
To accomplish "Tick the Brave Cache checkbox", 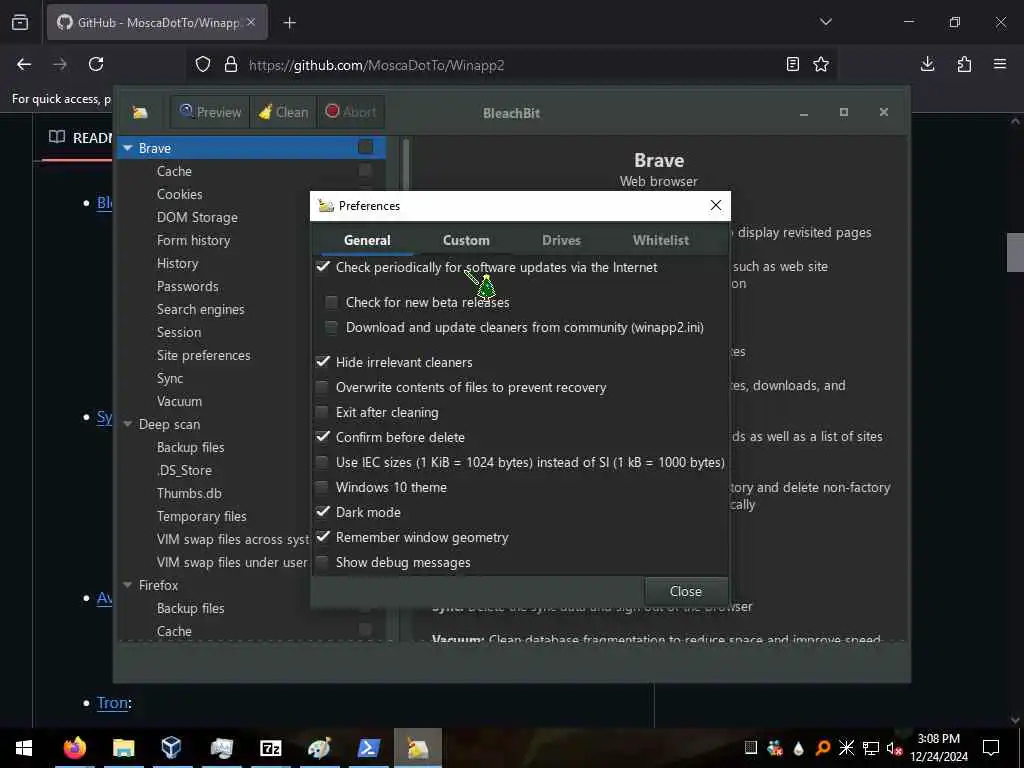I will coord(365,170).
